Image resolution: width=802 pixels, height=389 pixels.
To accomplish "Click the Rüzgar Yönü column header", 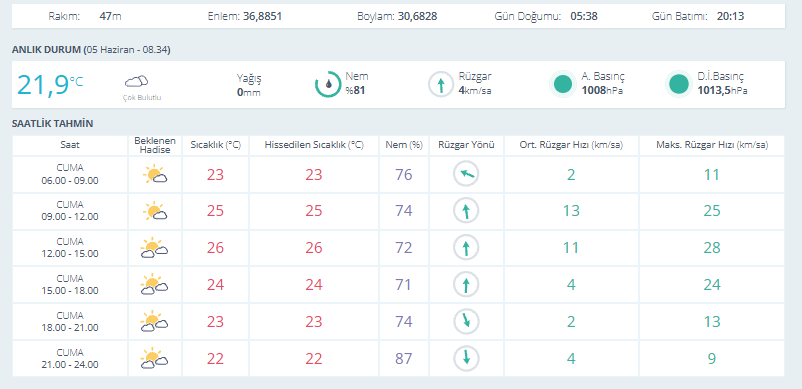I will (466, 145).
